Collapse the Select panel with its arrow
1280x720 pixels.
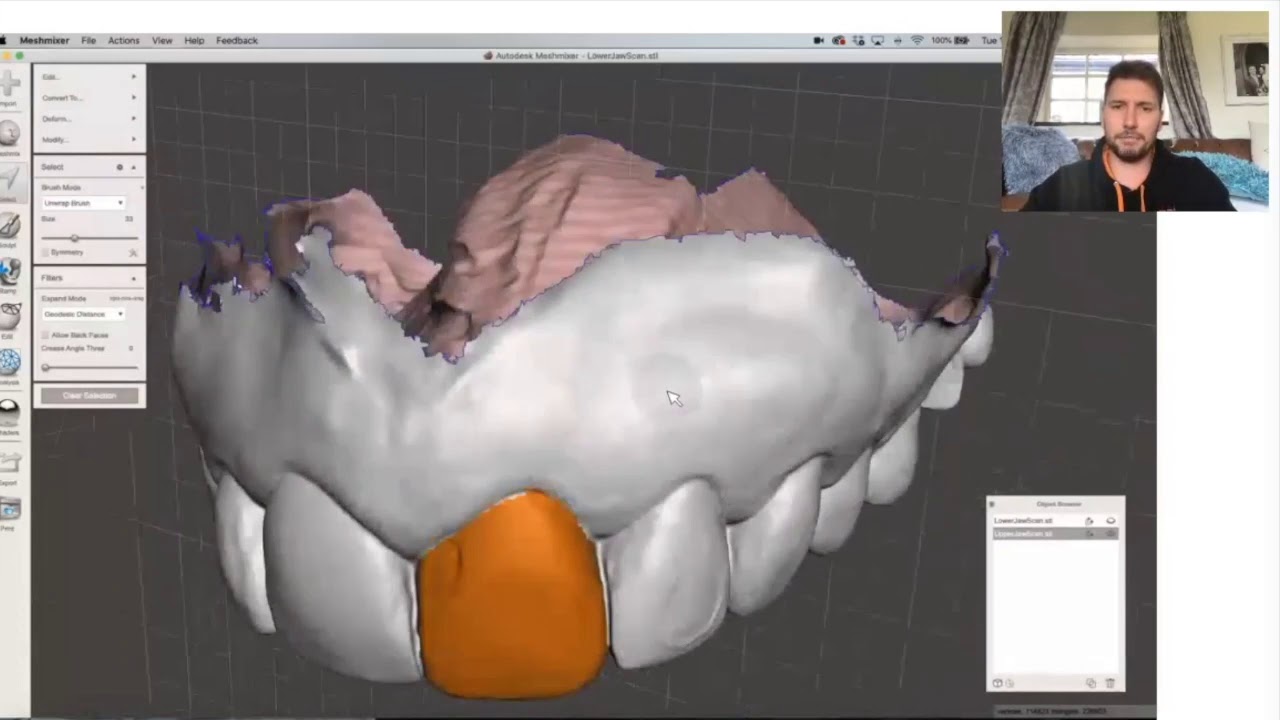point(134,167)
